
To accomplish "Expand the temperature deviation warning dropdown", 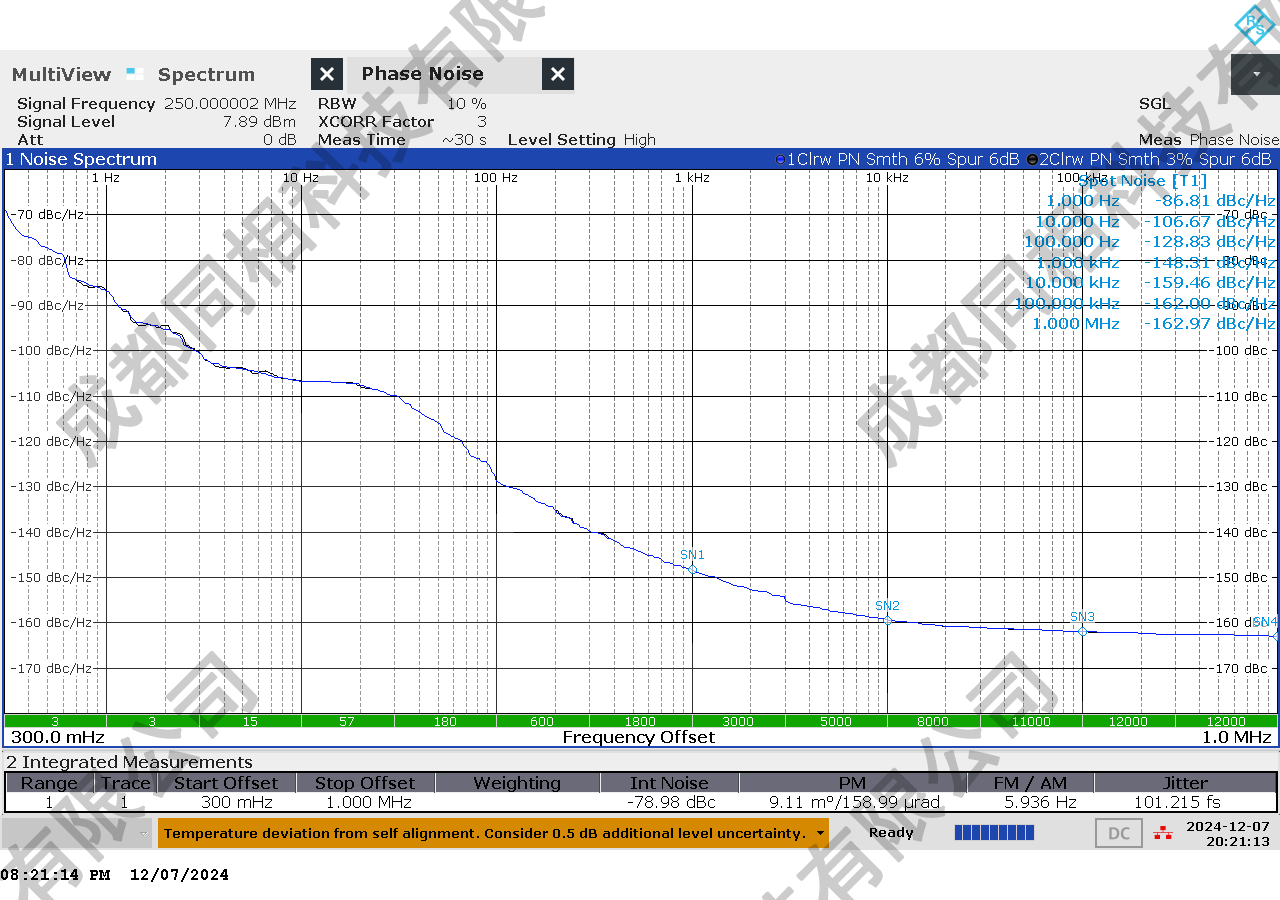I will coord(820,833).
